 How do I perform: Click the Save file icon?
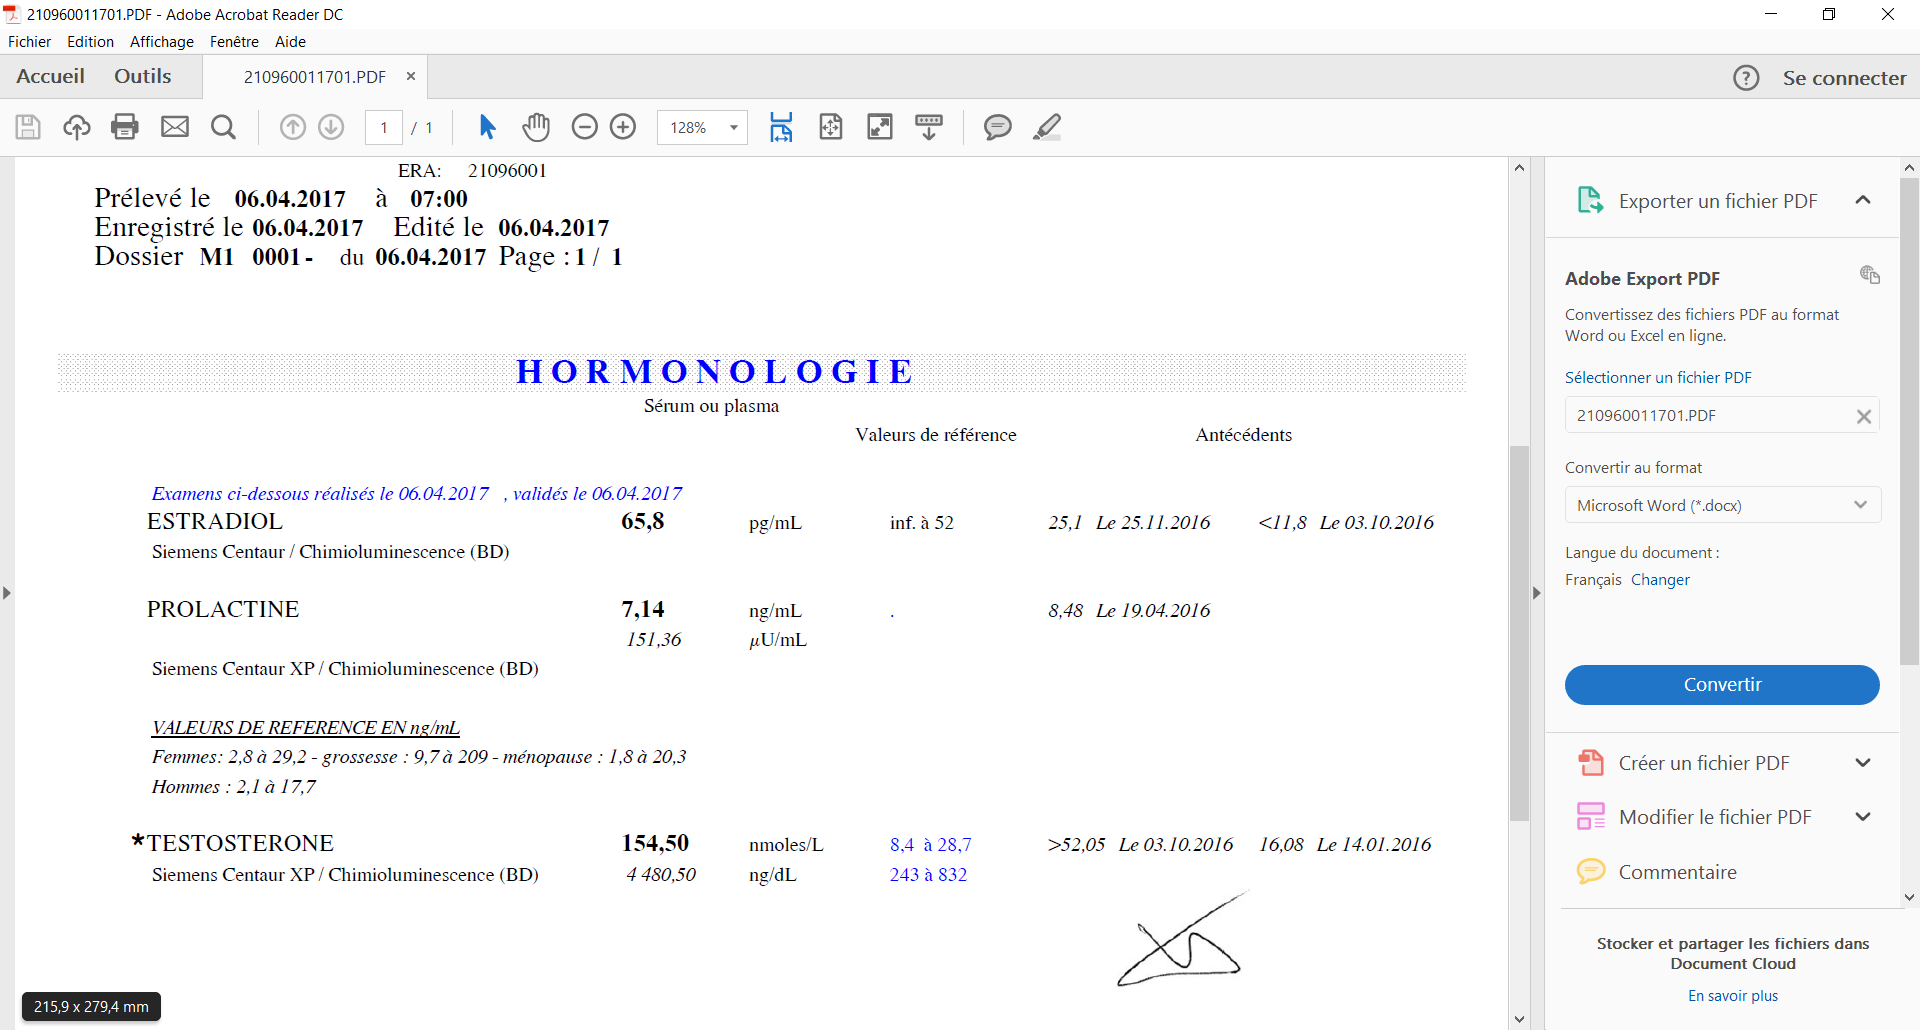tap(28, 127)
